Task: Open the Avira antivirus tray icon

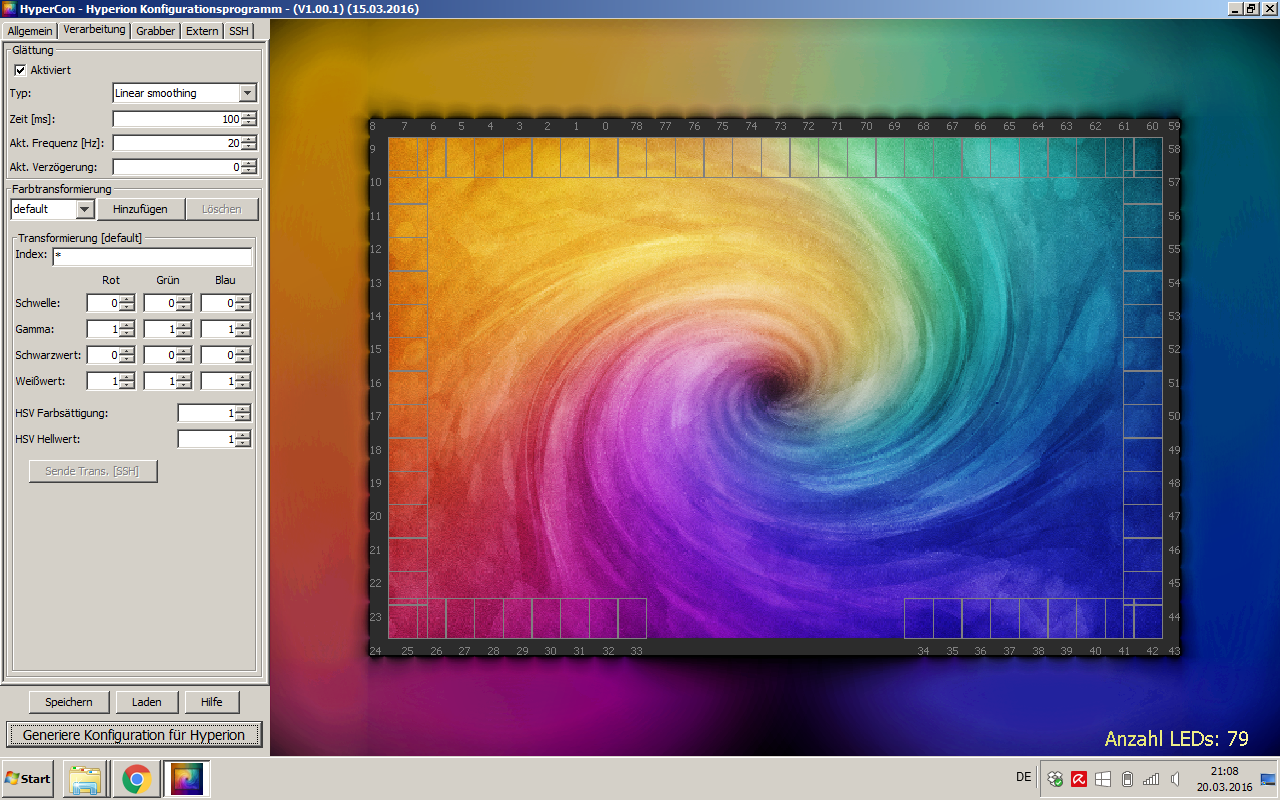Action: coord(1079,779)
